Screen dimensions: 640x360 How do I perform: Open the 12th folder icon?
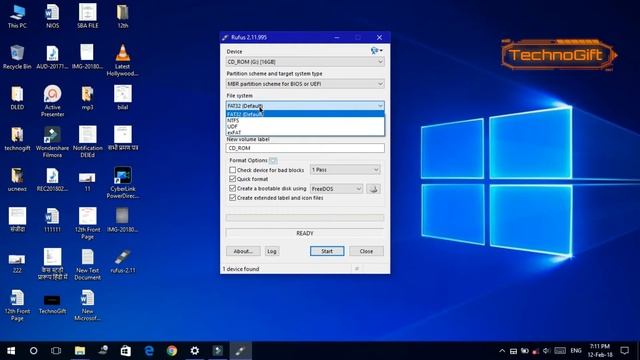pyautogui.click(x=123, y=16)
